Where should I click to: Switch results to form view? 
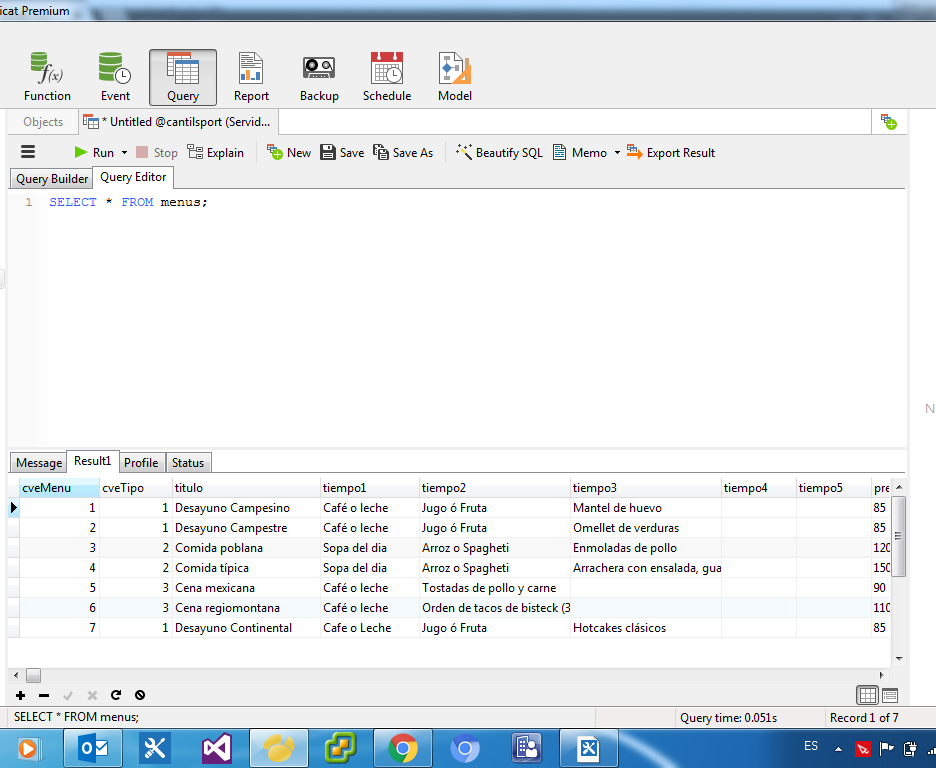tap(889, 695)
